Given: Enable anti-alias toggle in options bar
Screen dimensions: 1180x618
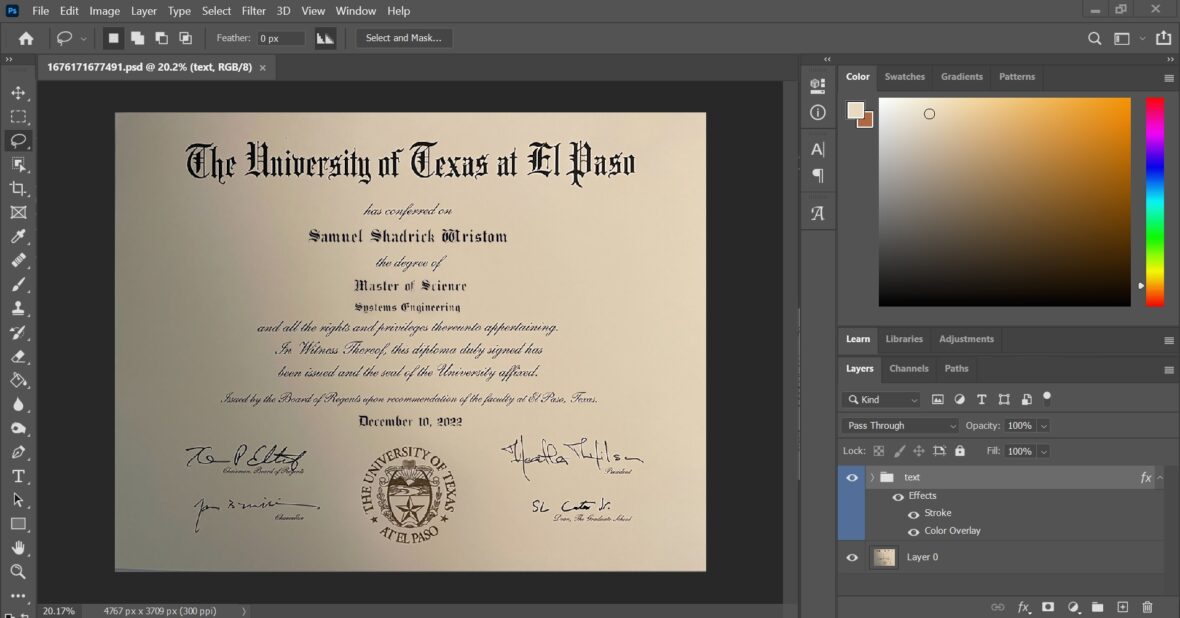Looking at the screenshot, I should 324,38.
